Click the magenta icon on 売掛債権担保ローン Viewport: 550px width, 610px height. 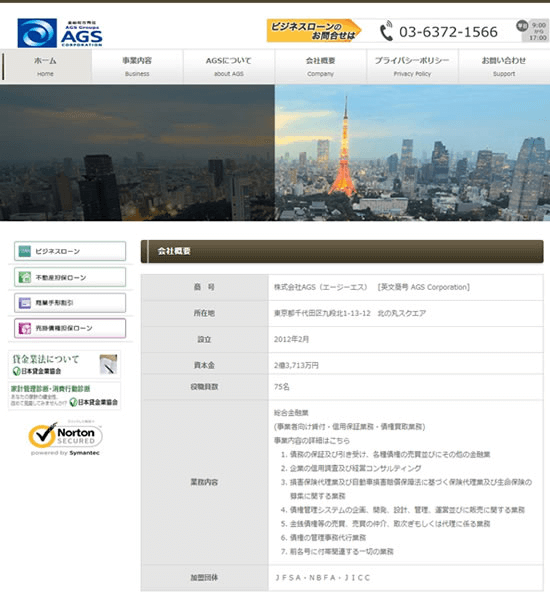pyautogui.click(x=25, y=328)
